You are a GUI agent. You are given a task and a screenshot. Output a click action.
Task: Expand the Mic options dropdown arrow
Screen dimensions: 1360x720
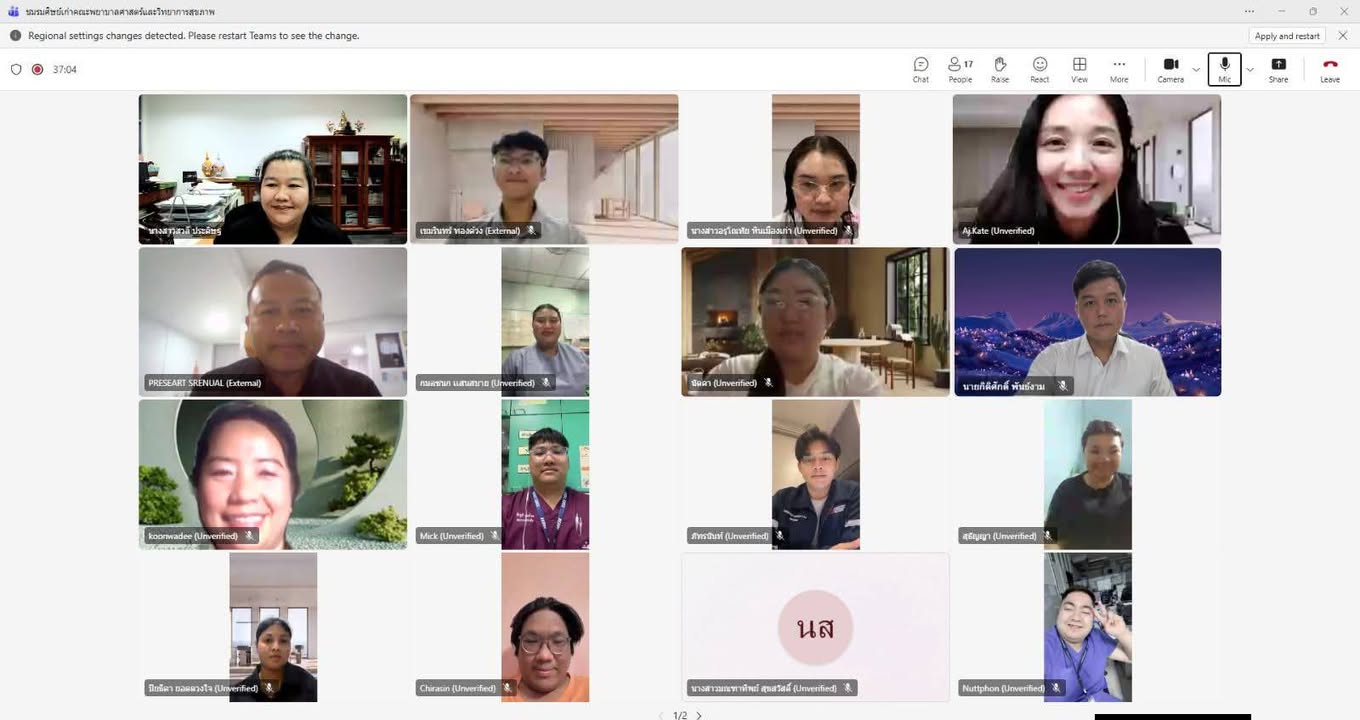[1250, 69]
